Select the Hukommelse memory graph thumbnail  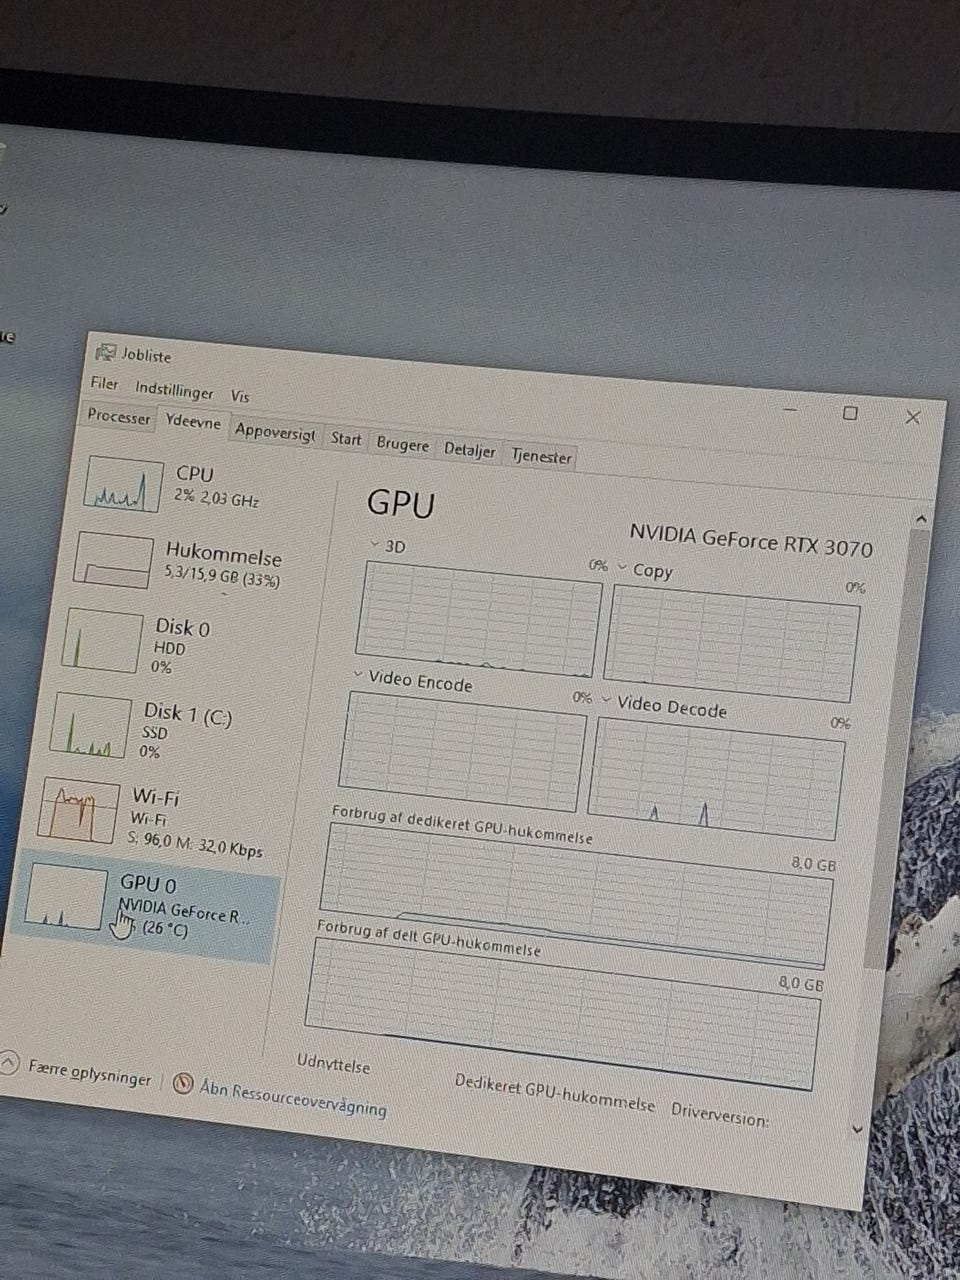[x=112, y=561]
